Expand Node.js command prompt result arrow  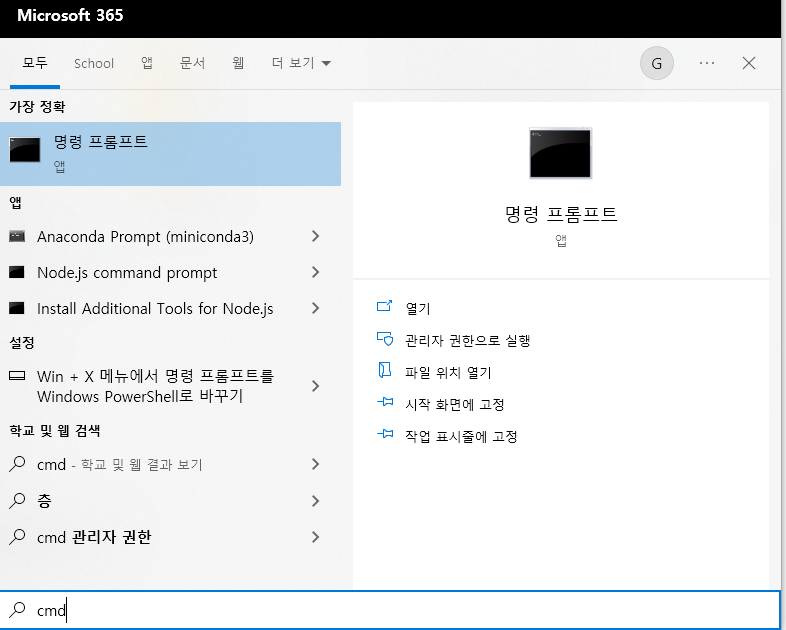tap(315, 272)
